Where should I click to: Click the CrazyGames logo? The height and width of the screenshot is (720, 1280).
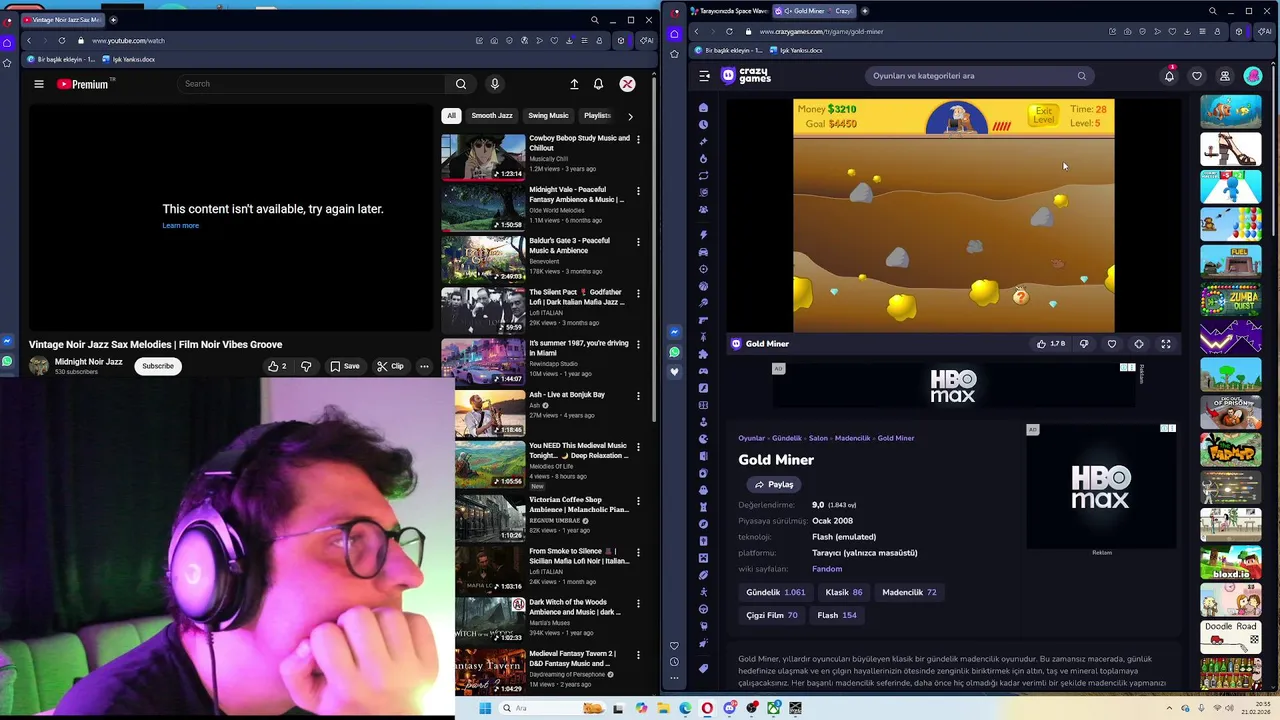click(746, 76)
